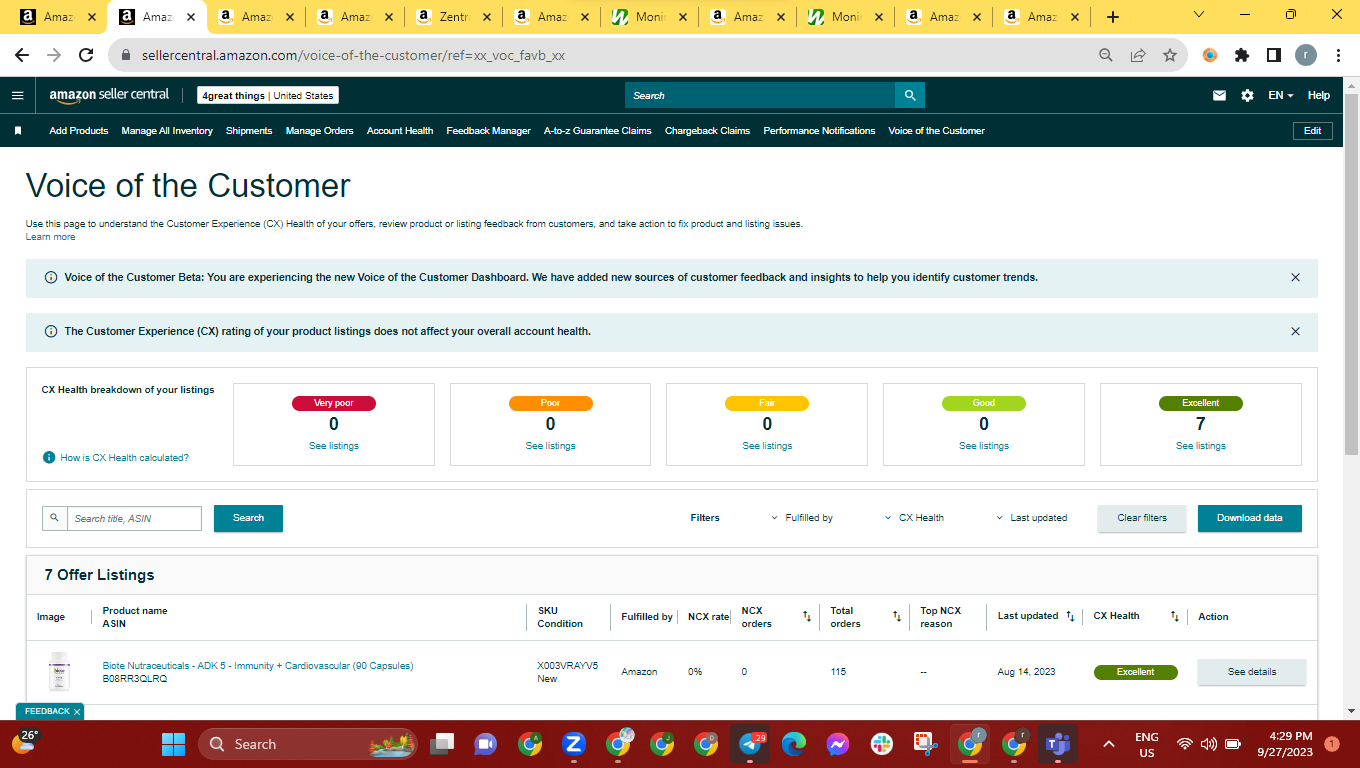Open Performance Notifications
Screen dimensions: 1360x768
(819, 131)
